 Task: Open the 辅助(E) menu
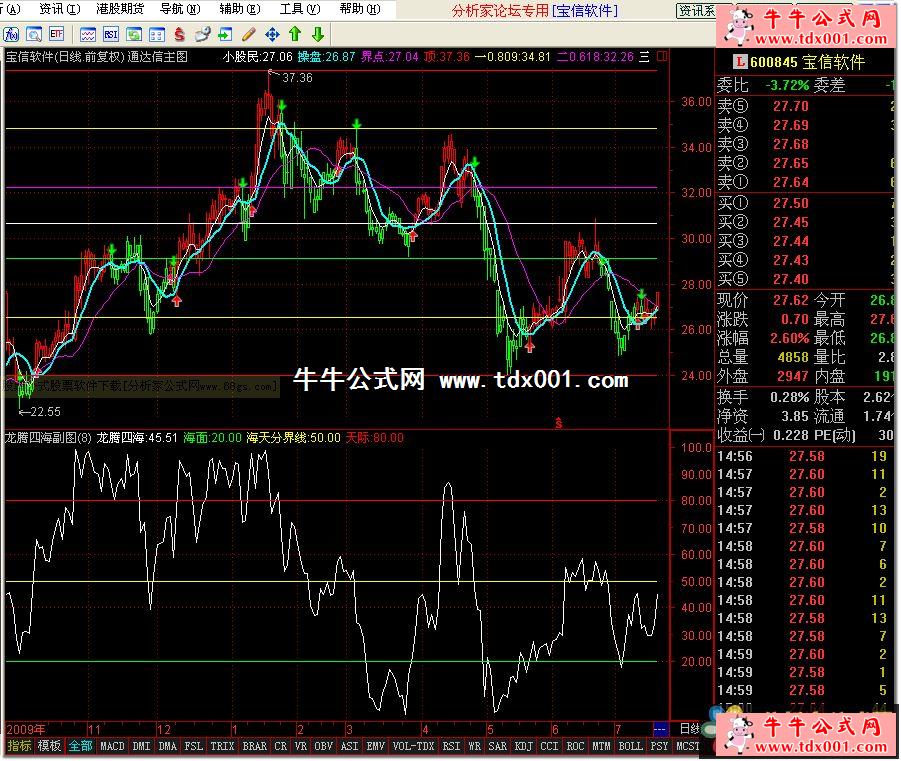coord(240,9)
